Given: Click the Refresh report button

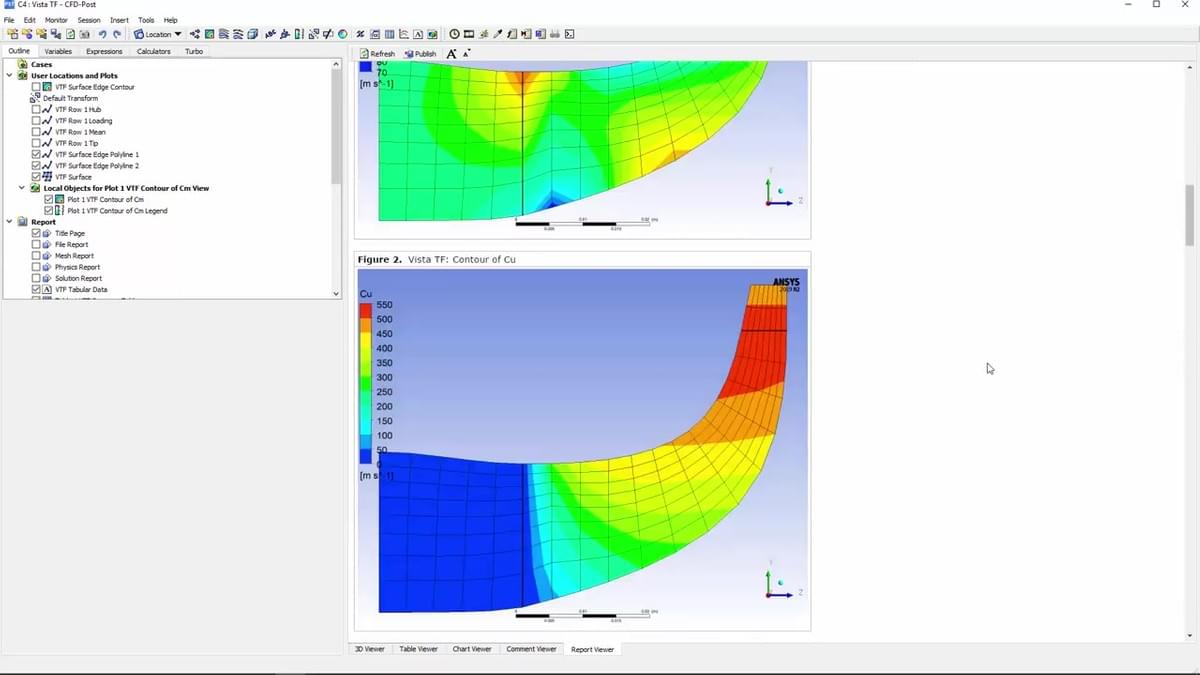Looking at the screenshot, I should pos(378,53).
